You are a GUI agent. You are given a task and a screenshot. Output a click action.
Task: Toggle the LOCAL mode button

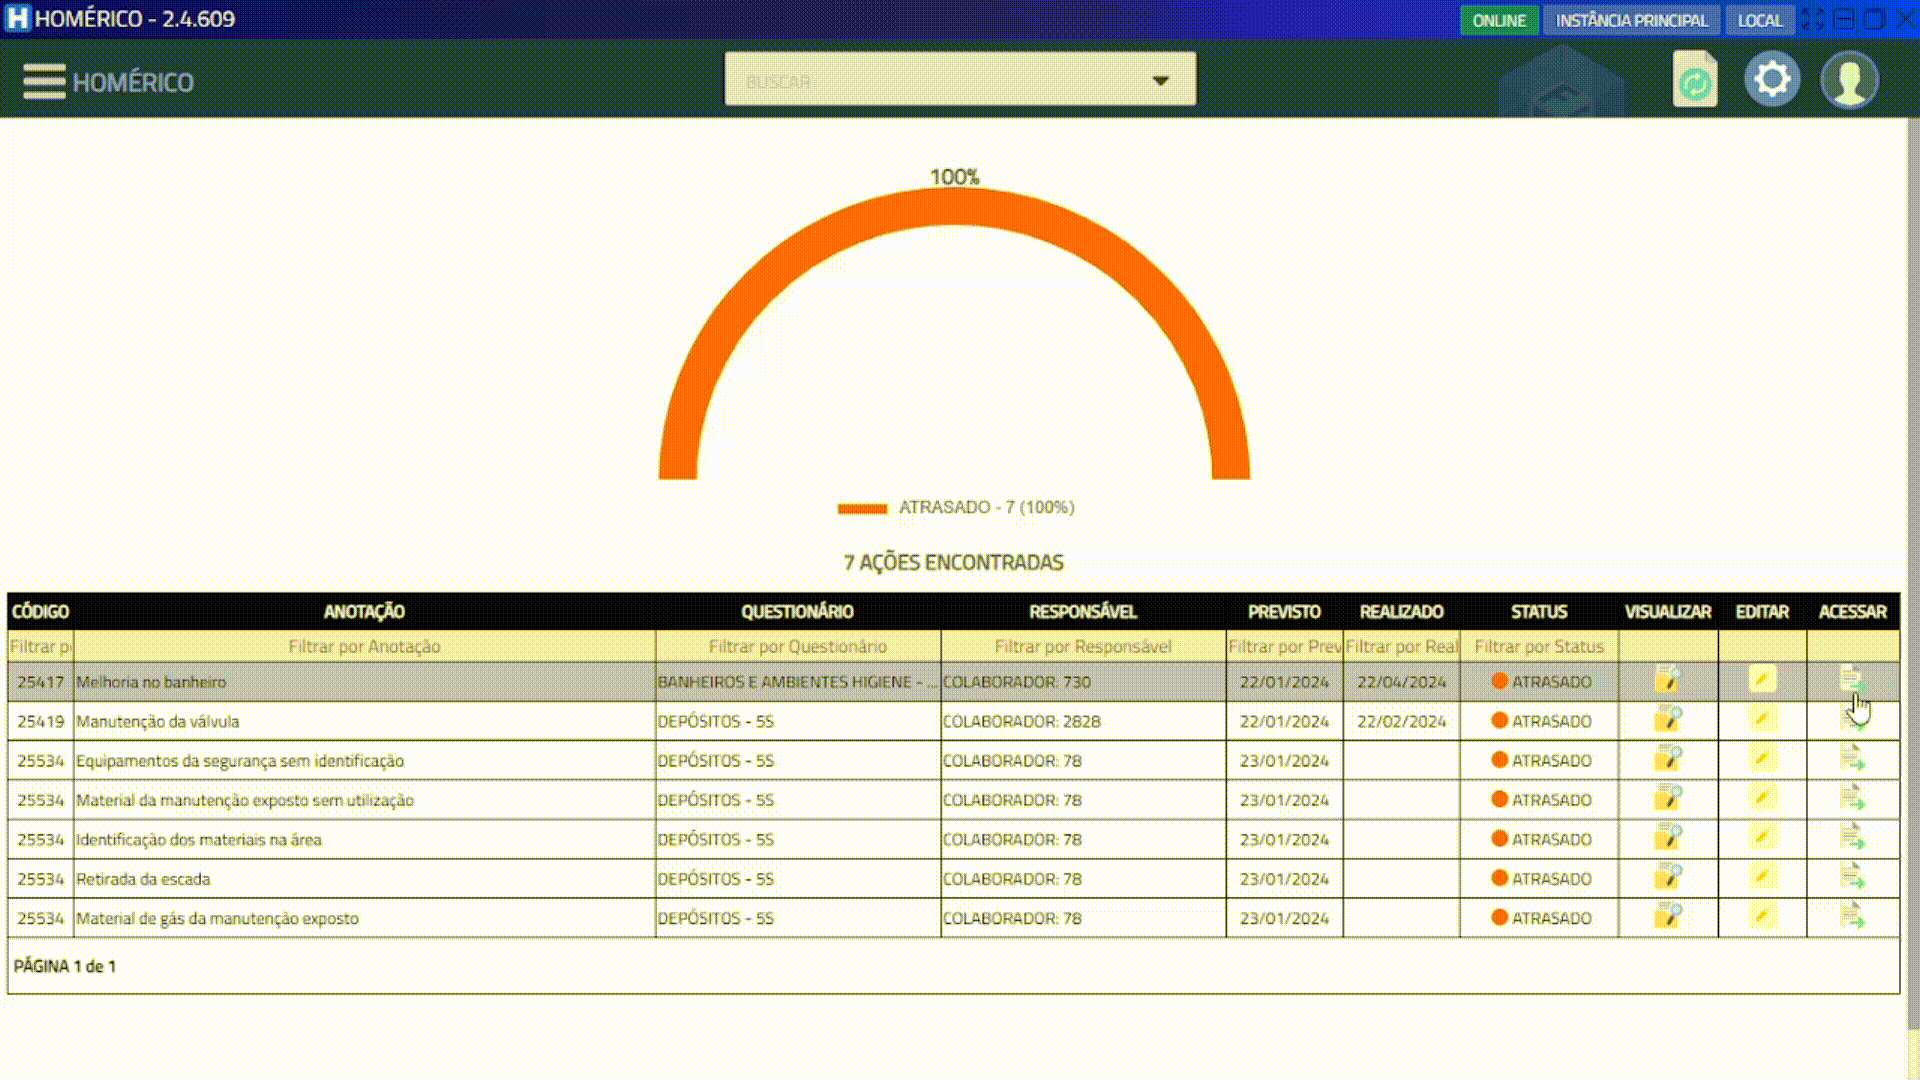point(1759,20)
